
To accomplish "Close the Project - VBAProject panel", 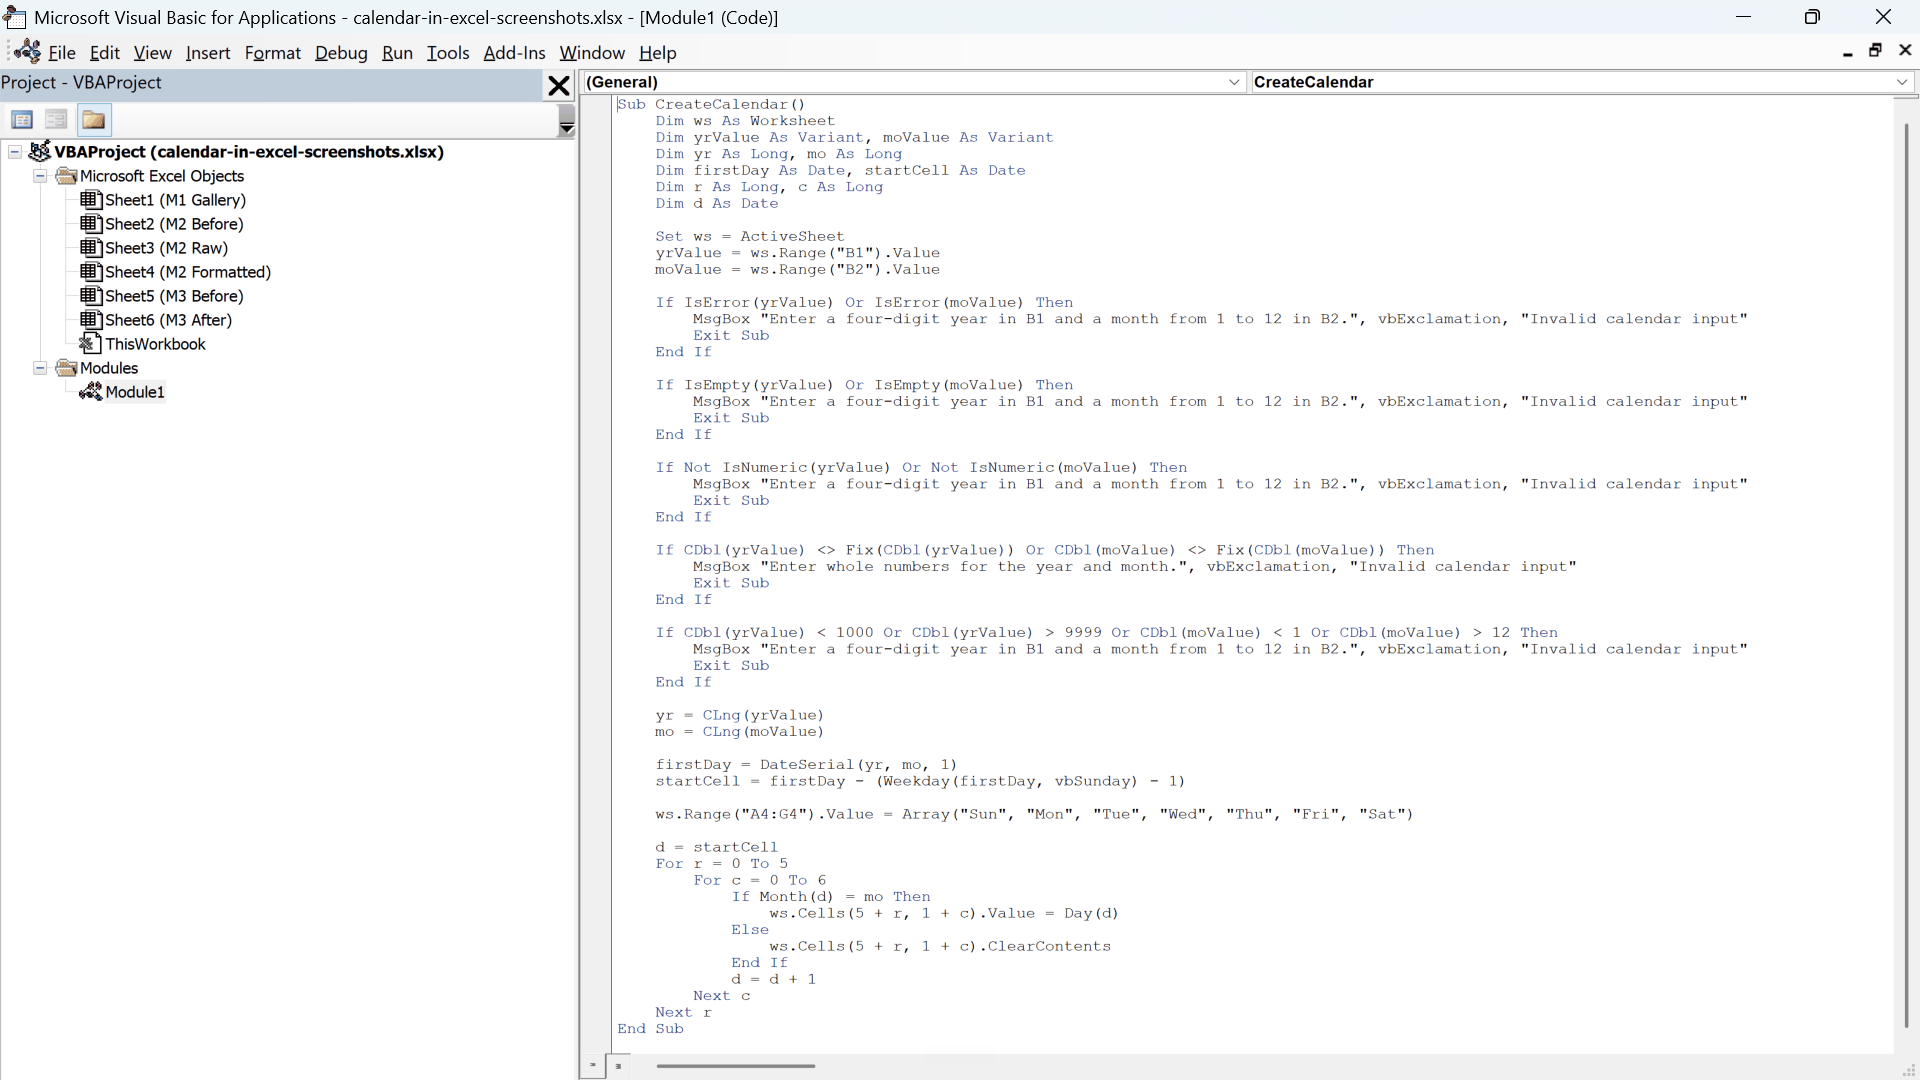I will [559, 85].
